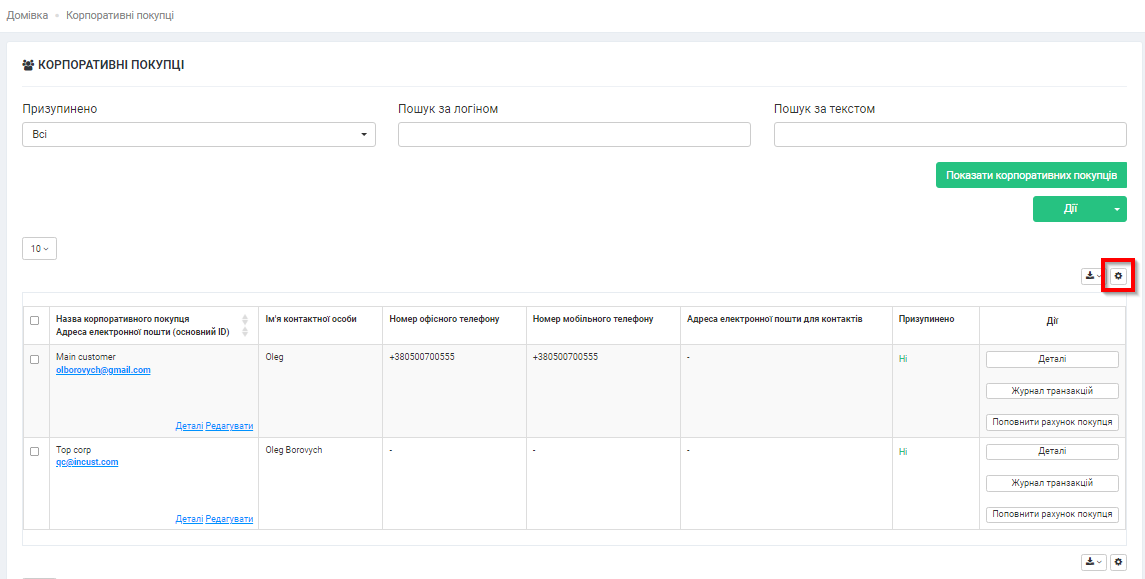Image resolution: width=1145 pixels, height=579 pixels.
Task: Click into Пошук за логіном field
Action: tap(574, 135)
